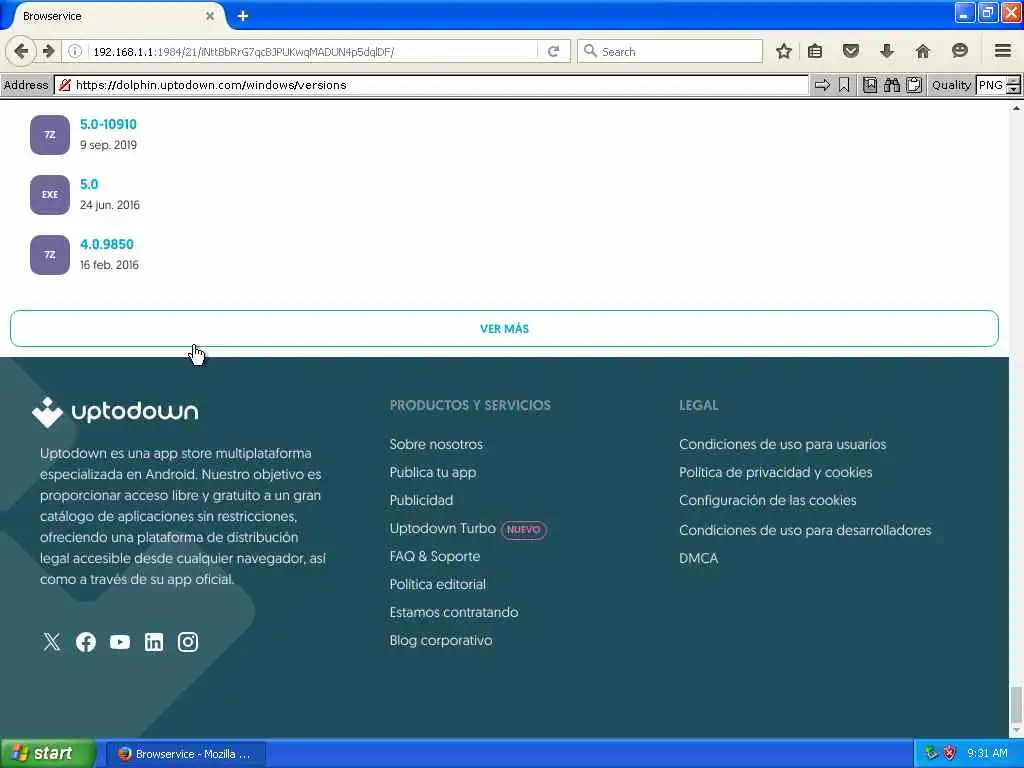Open the downloads arrow icon

(x=886, y=51)
